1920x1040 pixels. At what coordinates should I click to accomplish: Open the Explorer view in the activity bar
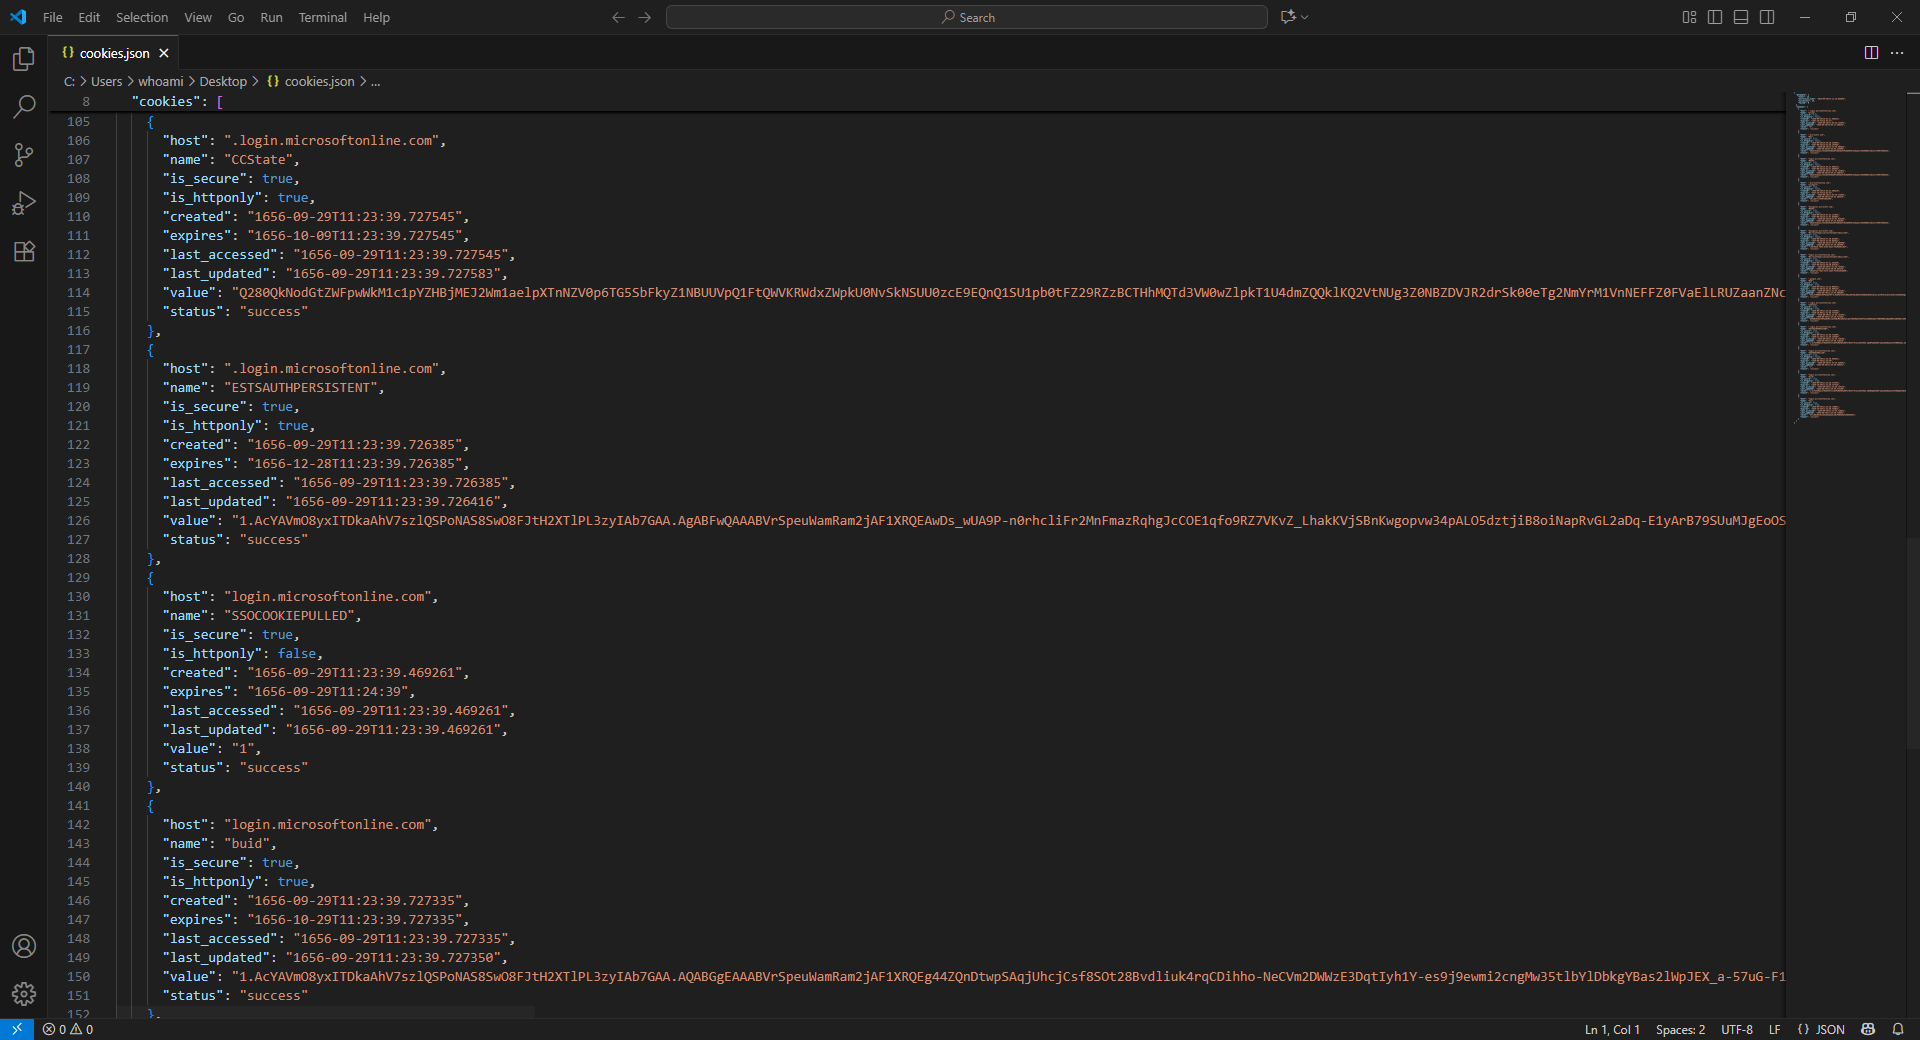[x=24, y=59]
